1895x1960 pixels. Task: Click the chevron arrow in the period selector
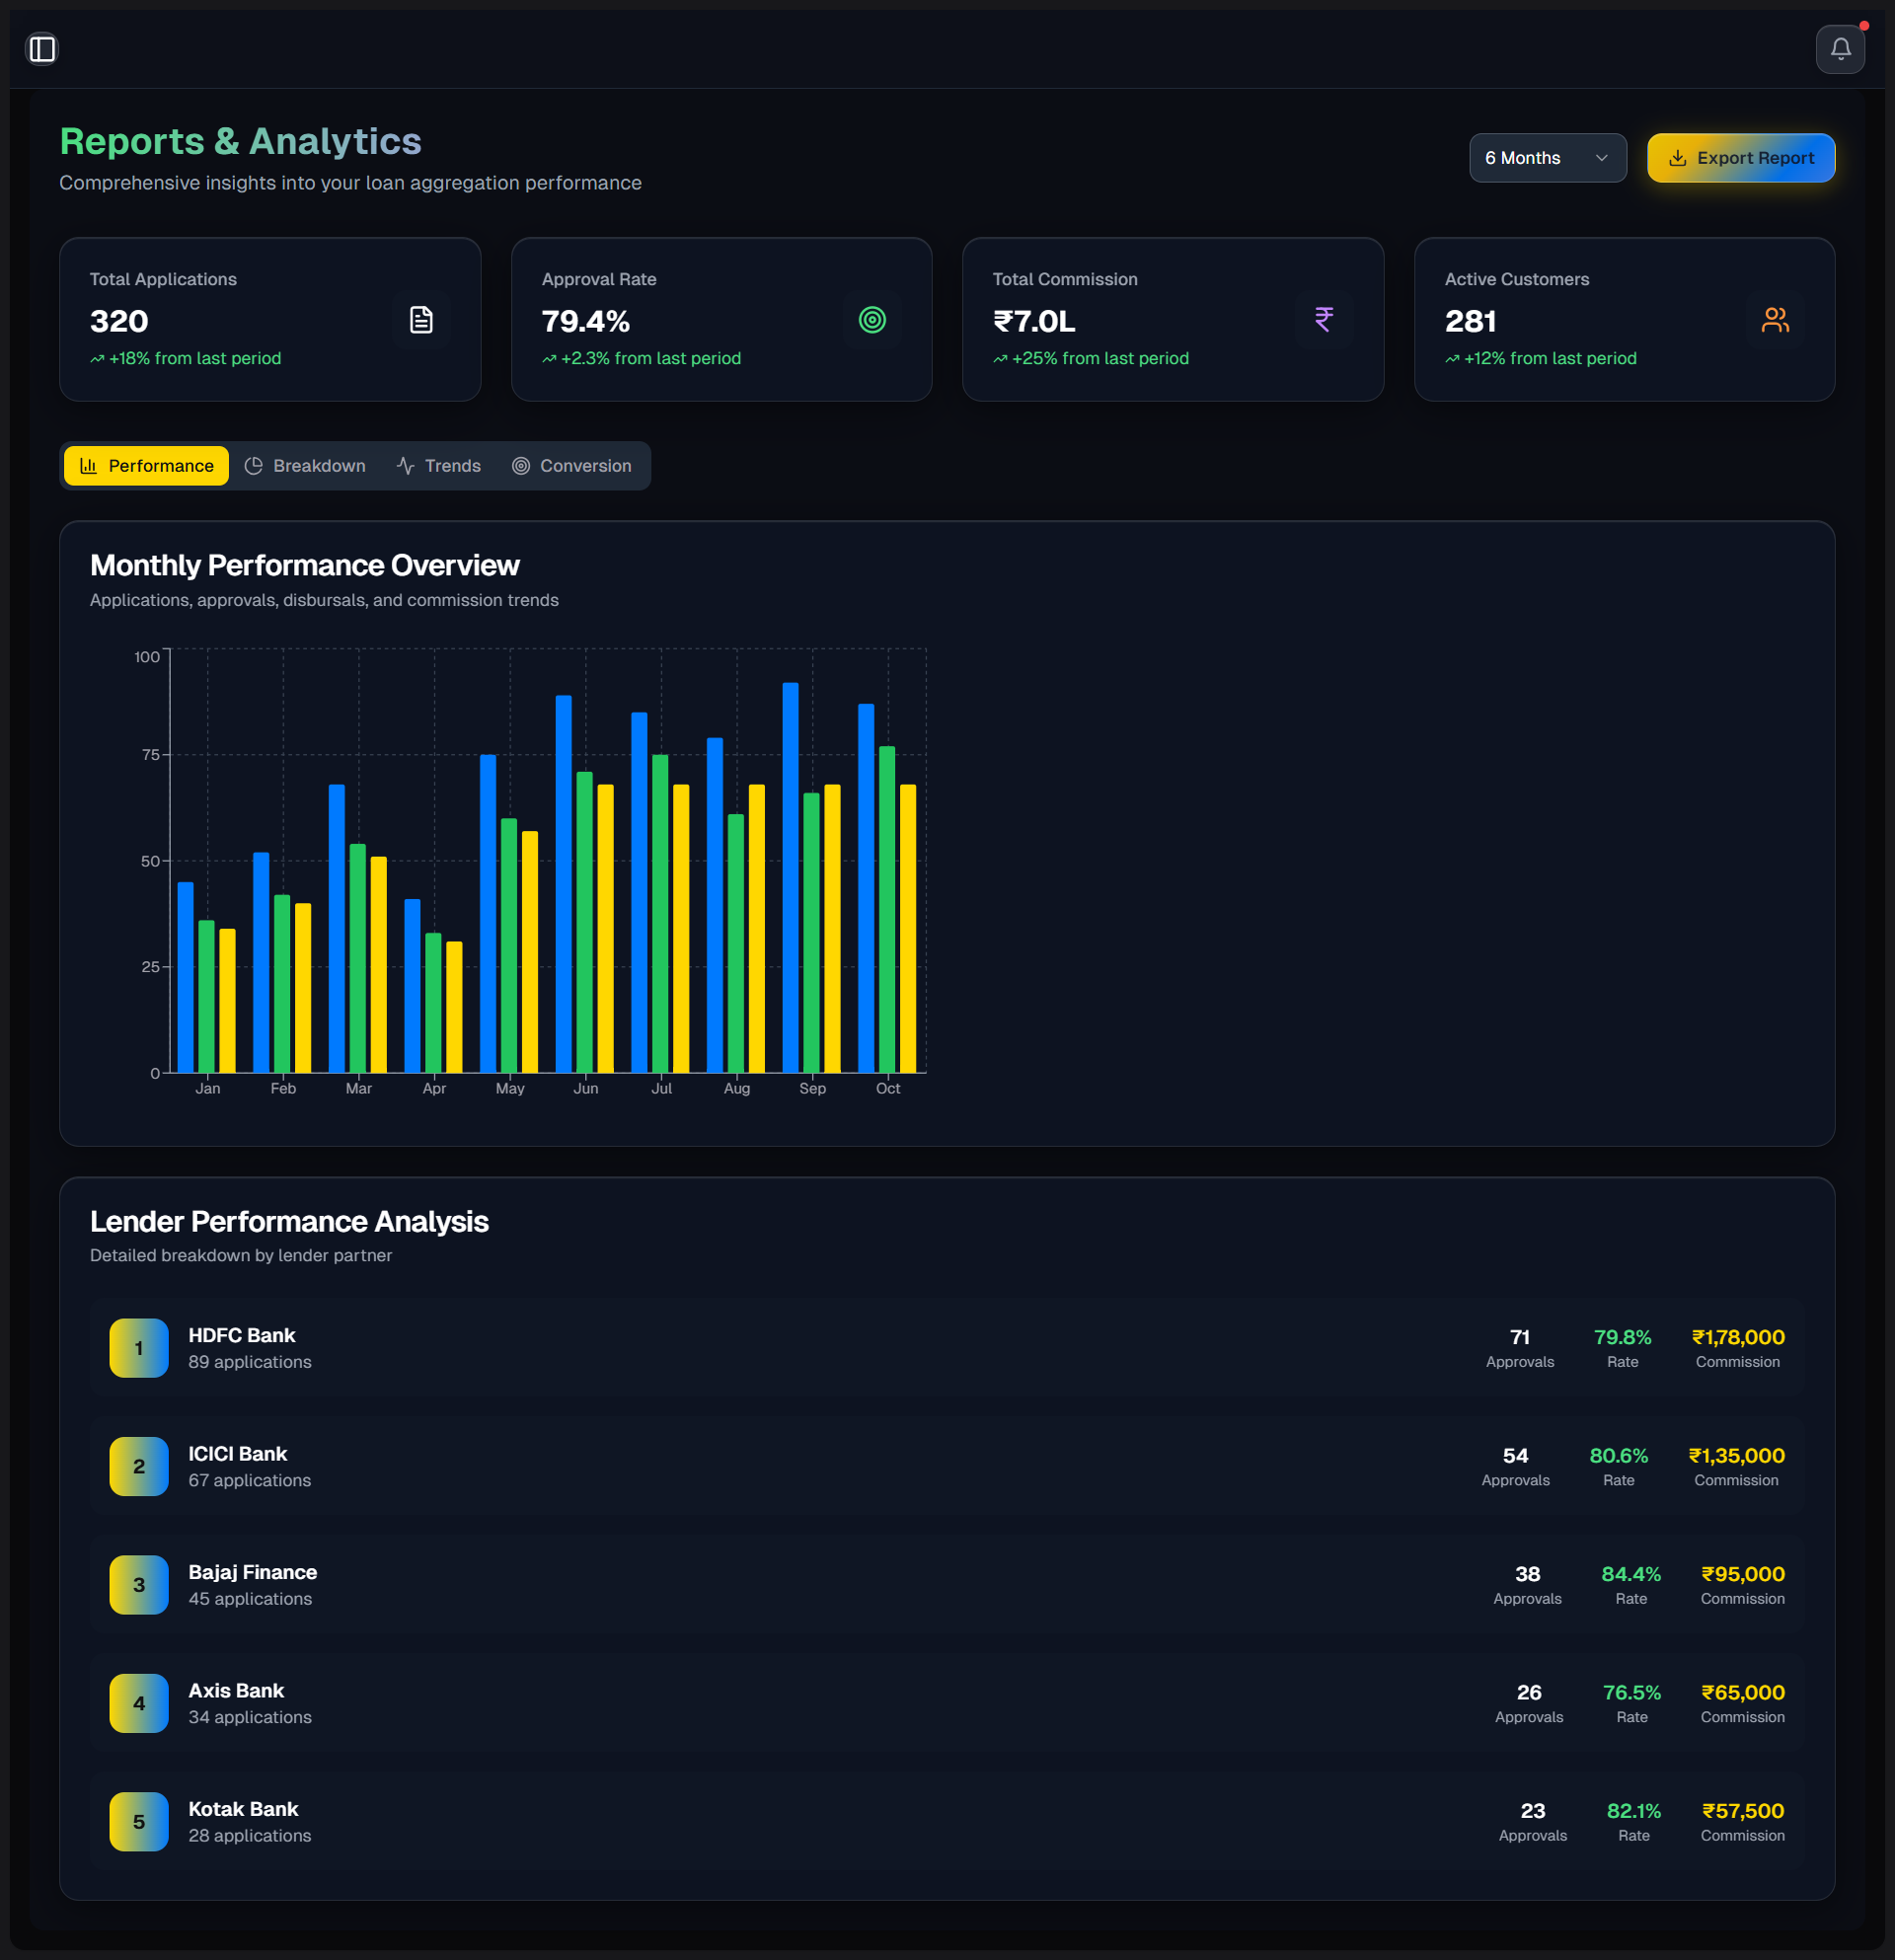click(1601, 158)
